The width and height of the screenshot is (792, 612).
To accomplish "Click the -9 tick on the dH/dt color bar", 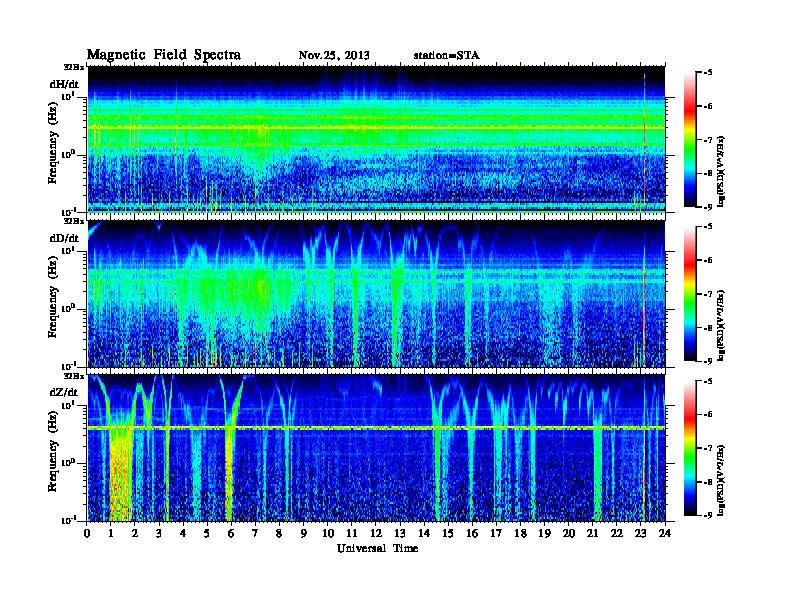I will coord(708,207).
